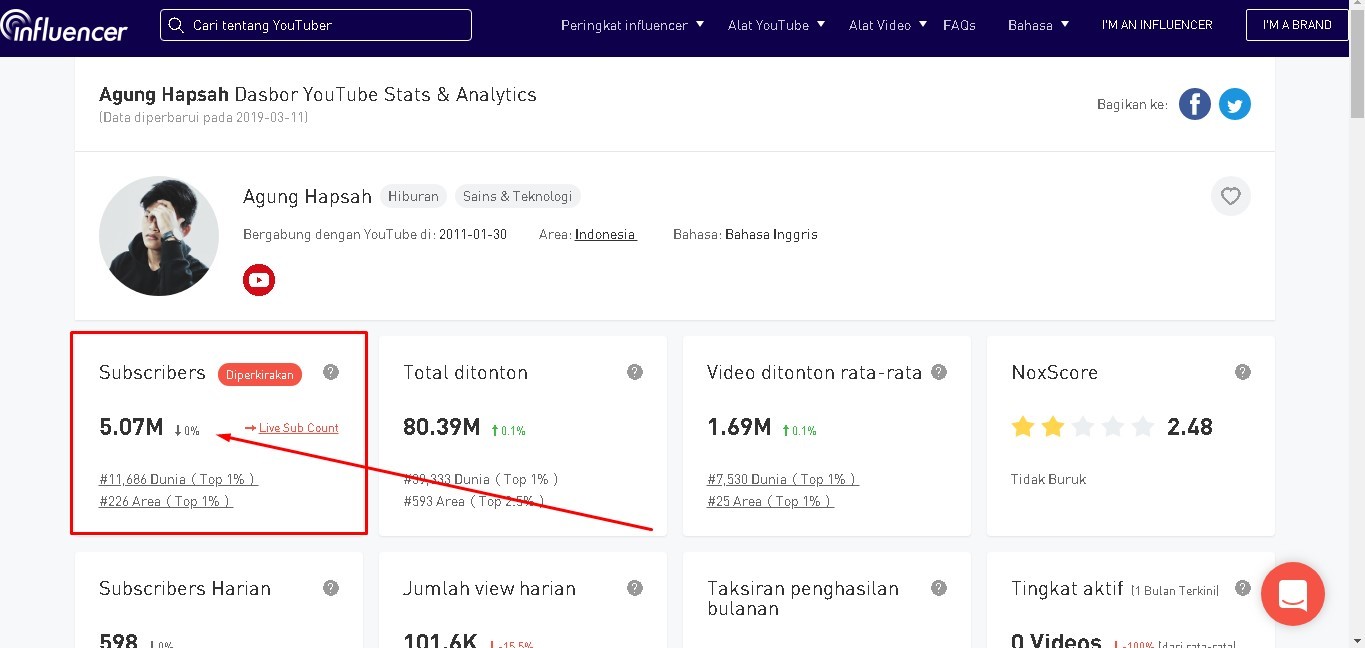Open help icon on Subscribers card

click(331, 372)
